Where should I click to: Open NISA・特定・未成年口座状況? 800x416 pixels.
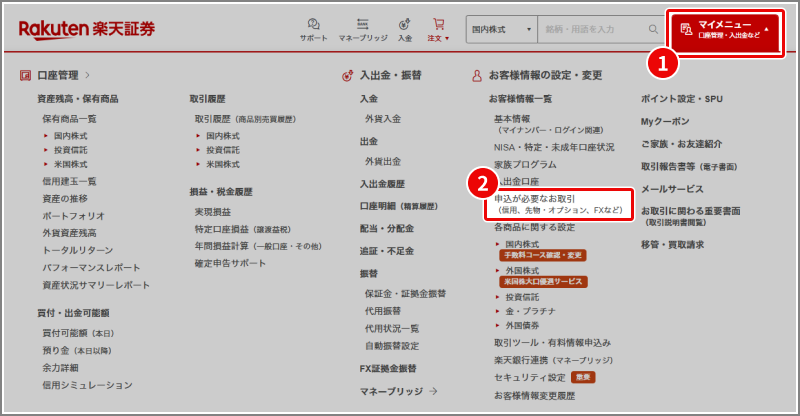(554, 147)
